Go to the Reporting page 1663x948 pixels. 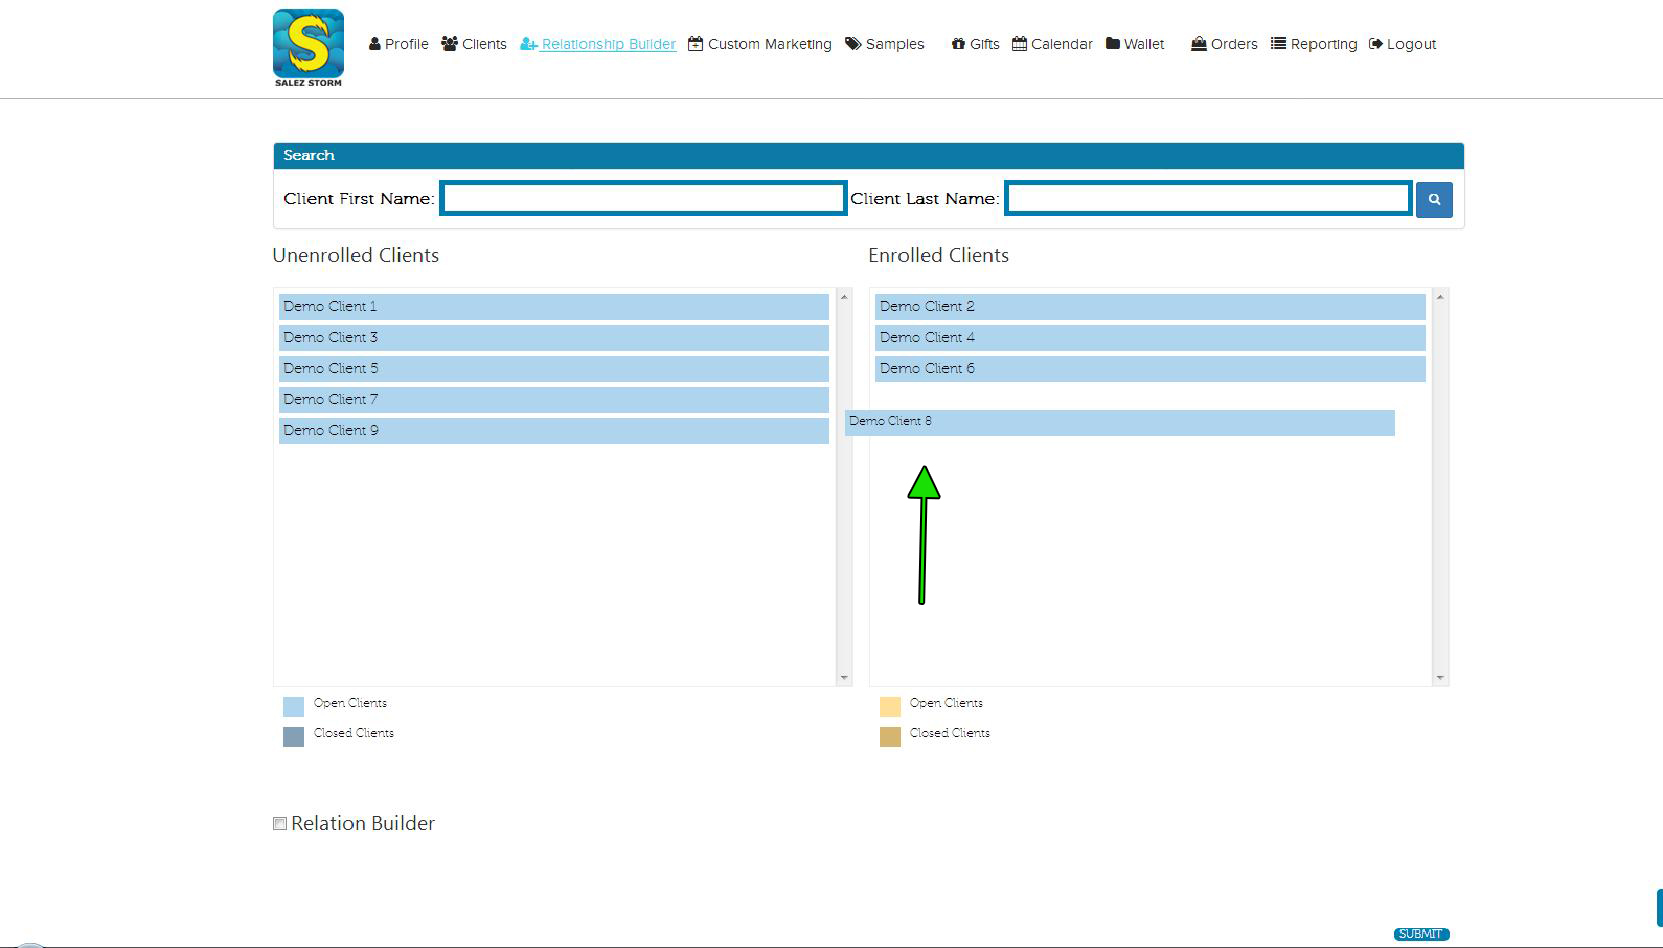tap(1323, 44)
